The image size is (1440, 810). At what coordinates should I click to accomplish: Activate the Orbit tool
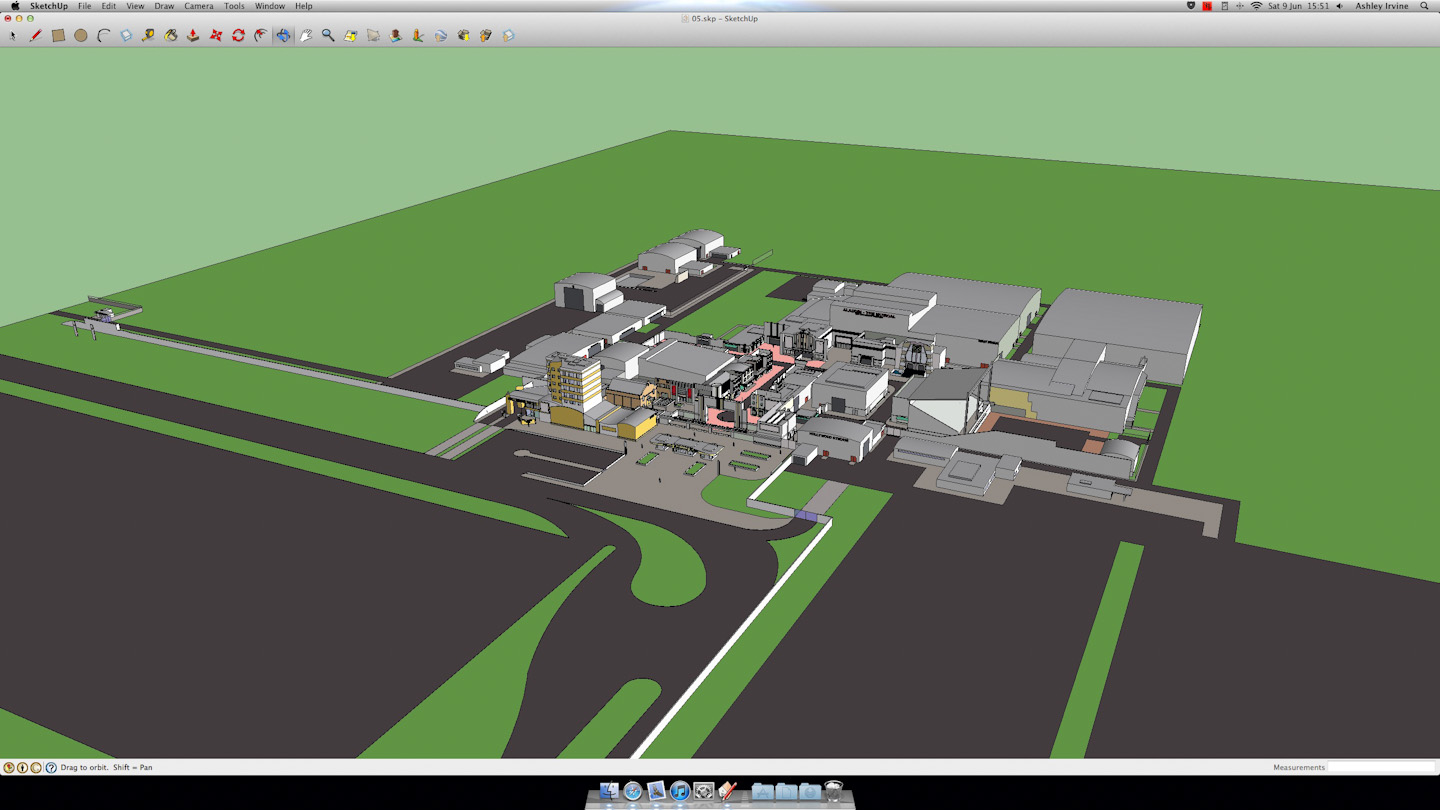click(x=284, y=35)
